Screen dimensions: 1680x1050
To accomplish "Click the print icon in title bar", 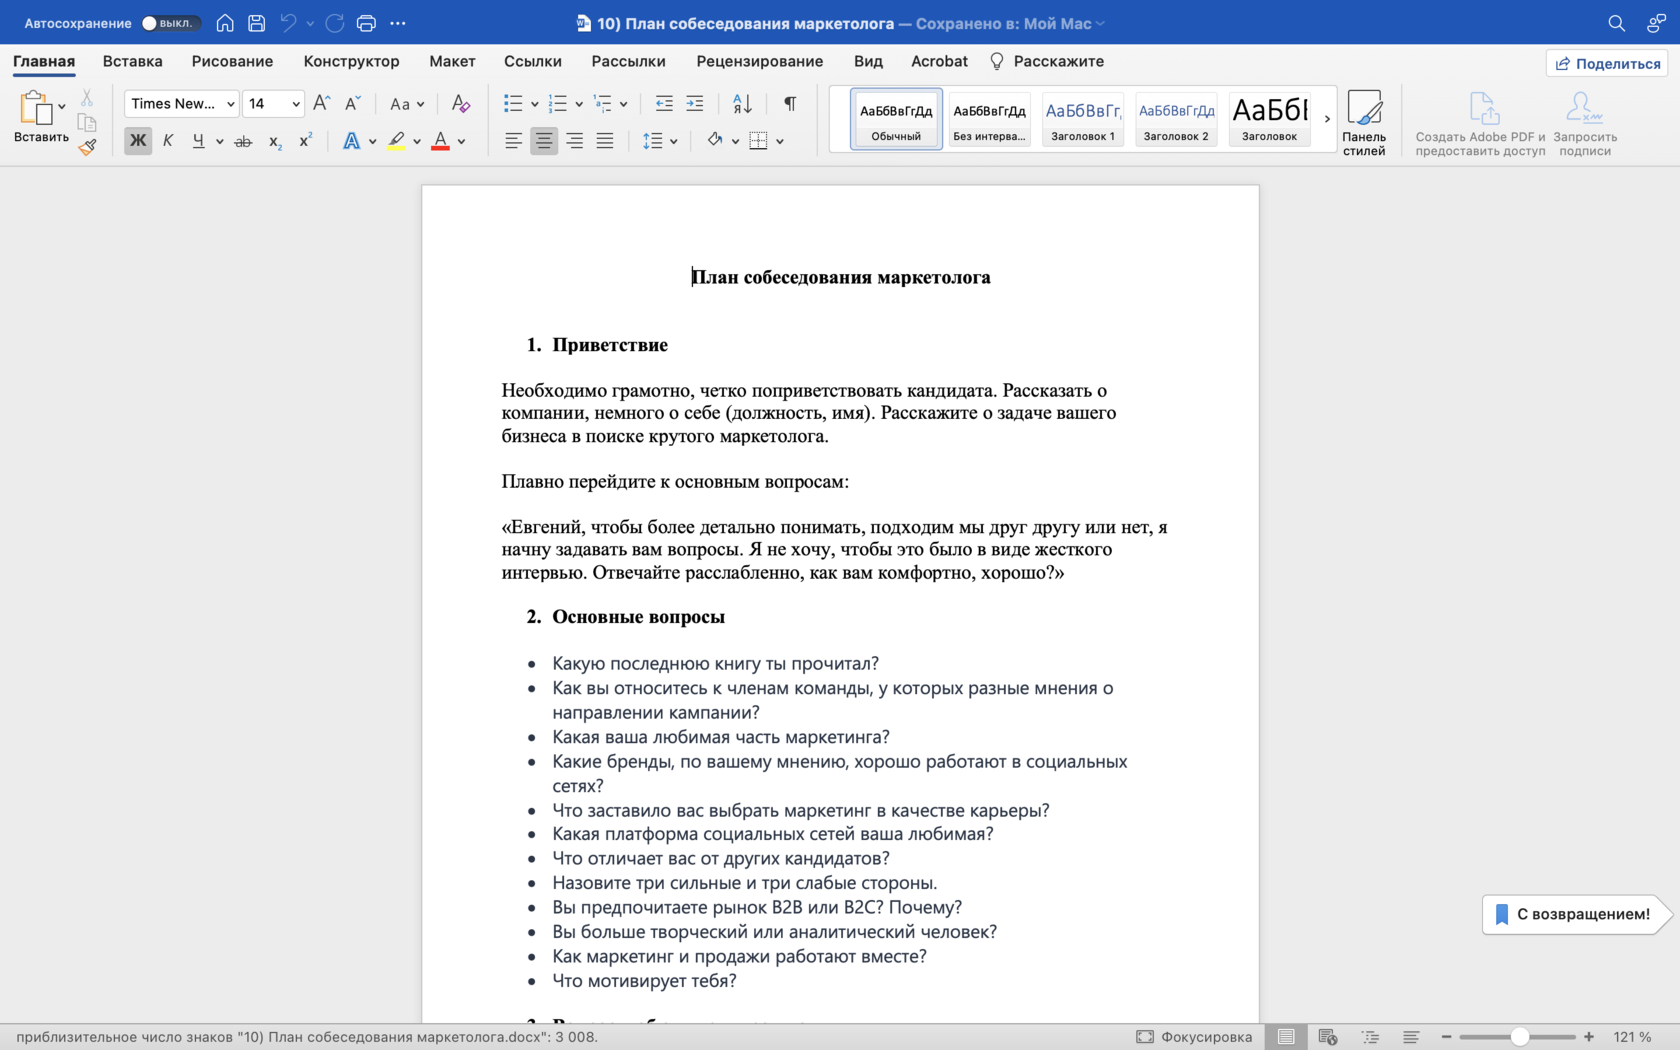I will tap(366, 23).
